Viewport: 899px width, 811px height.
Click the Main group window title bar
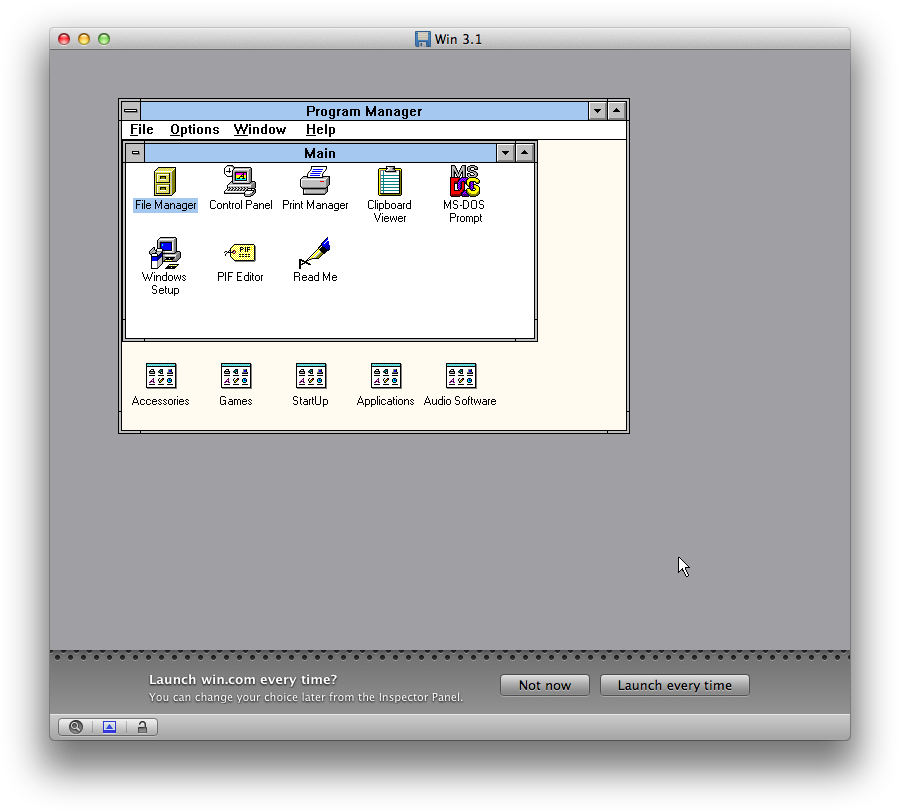click(320, 152)
